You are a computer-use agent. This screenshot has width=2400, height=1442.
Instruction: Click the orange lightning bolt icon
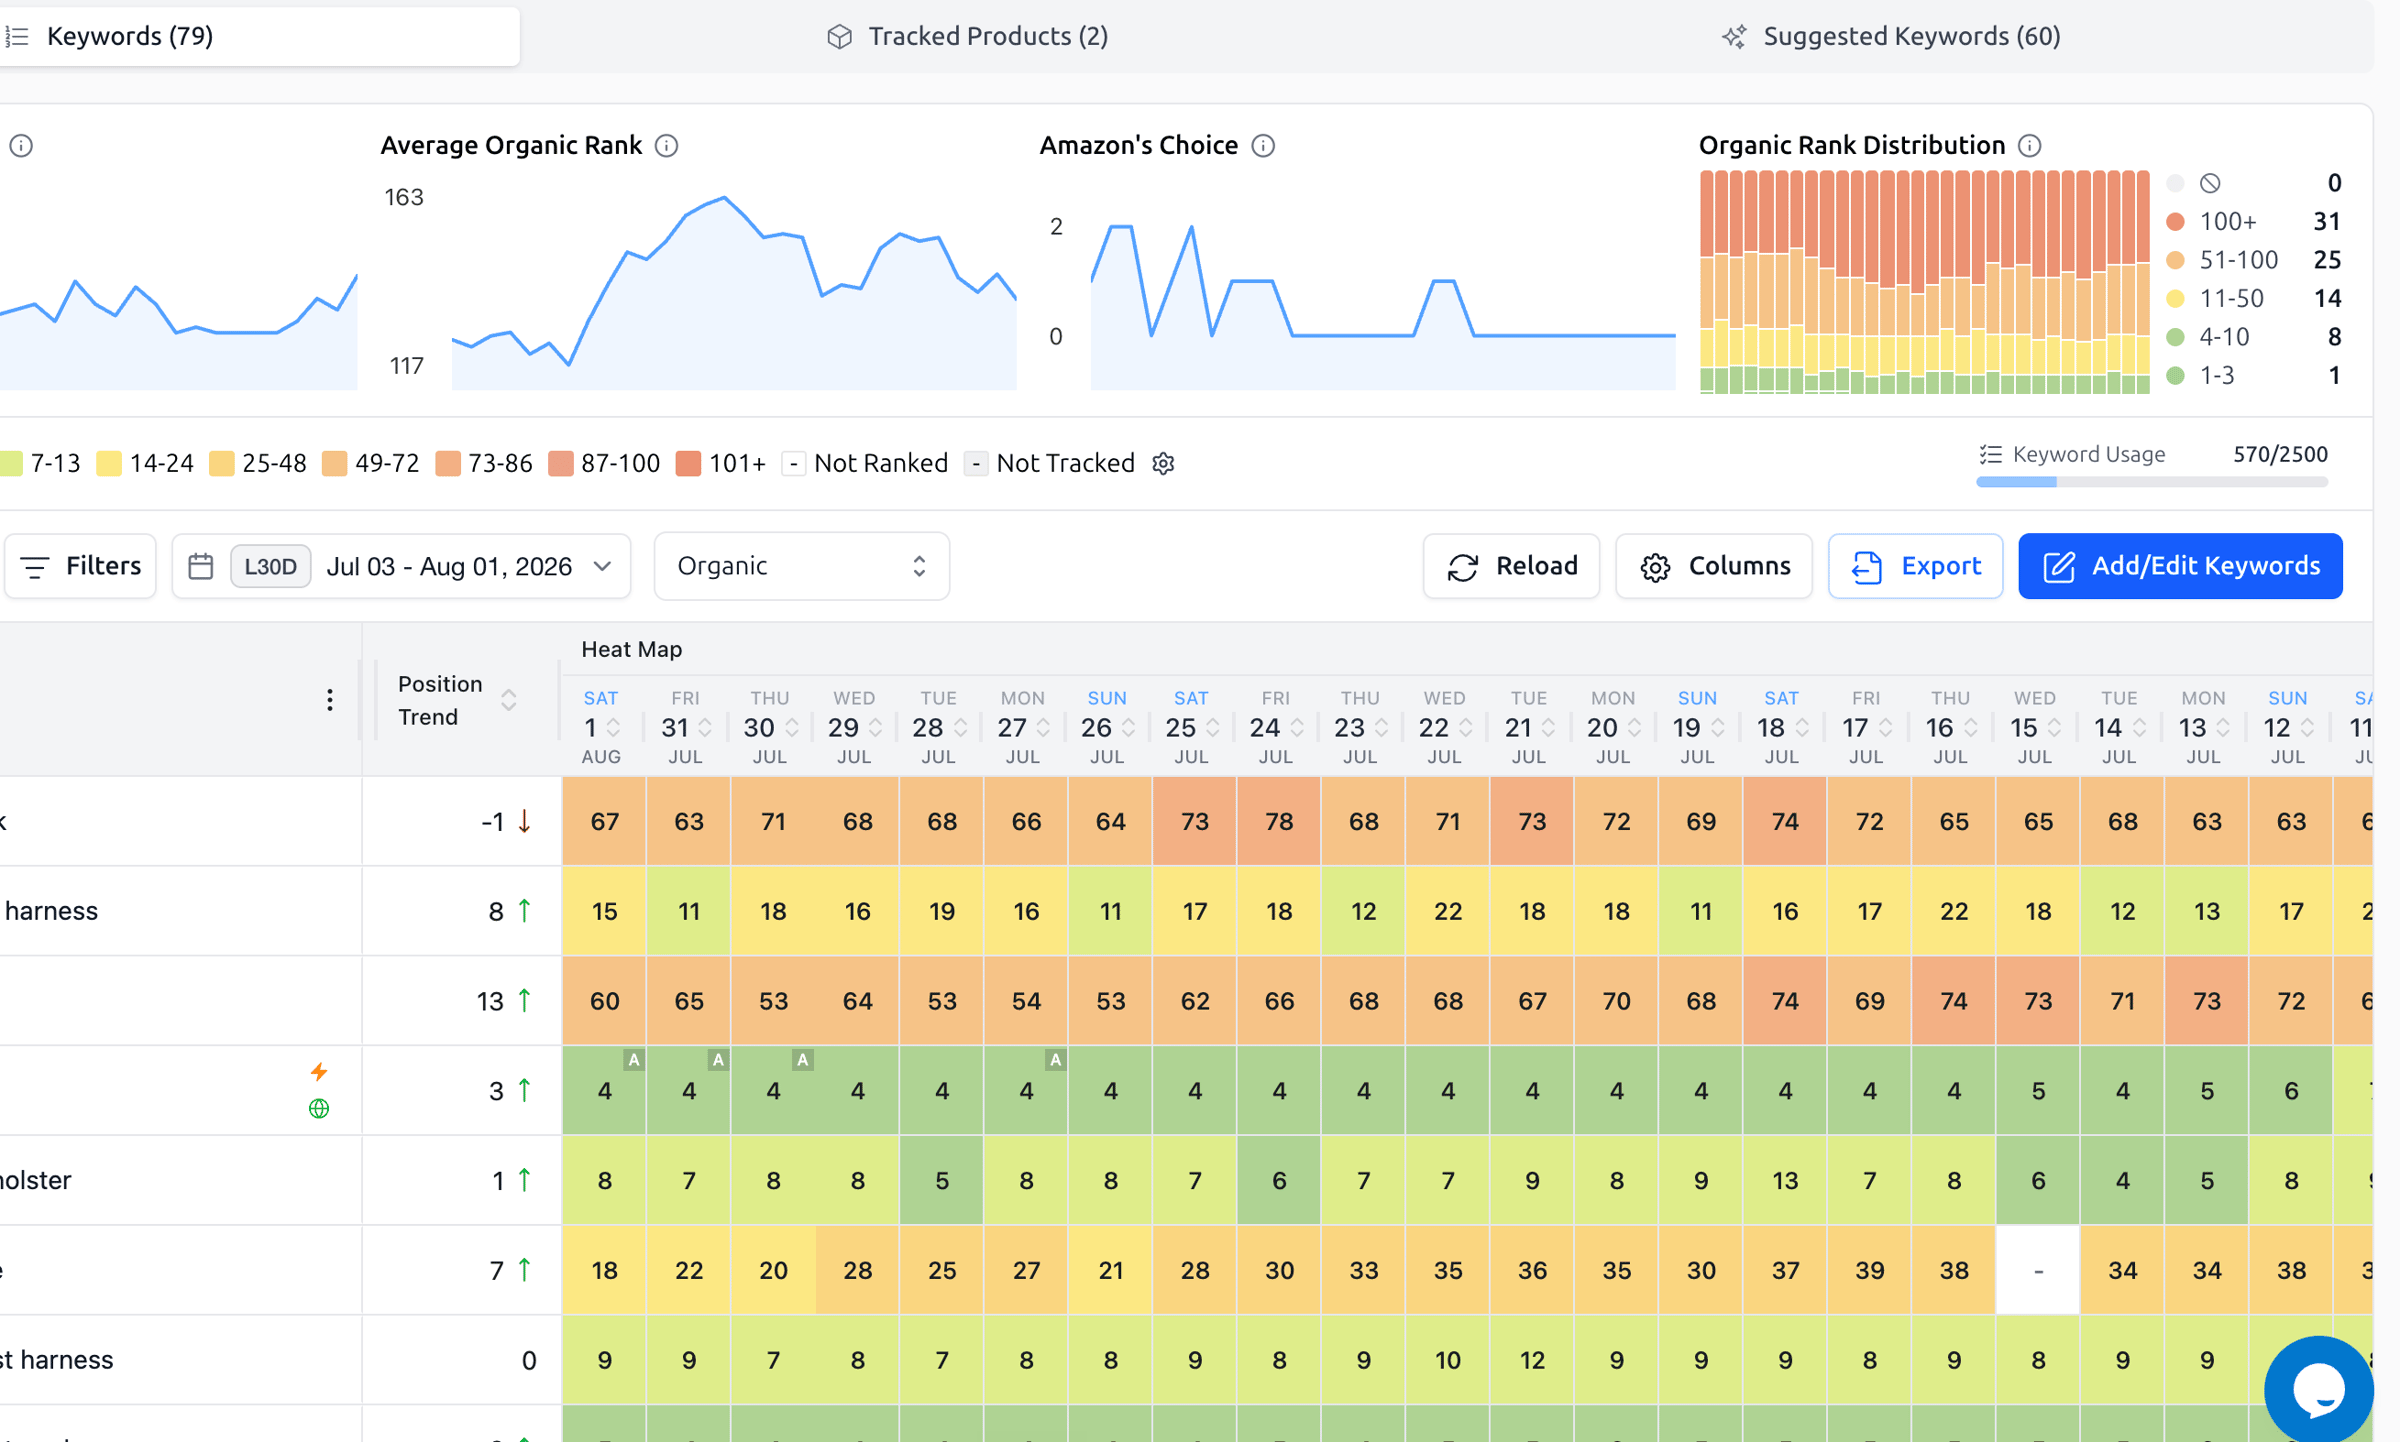(x=319, y=1072)
